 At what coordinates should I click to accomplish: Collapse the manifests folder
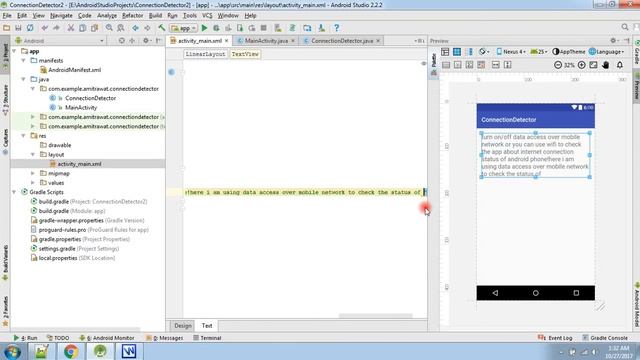(x=24, y=60)
